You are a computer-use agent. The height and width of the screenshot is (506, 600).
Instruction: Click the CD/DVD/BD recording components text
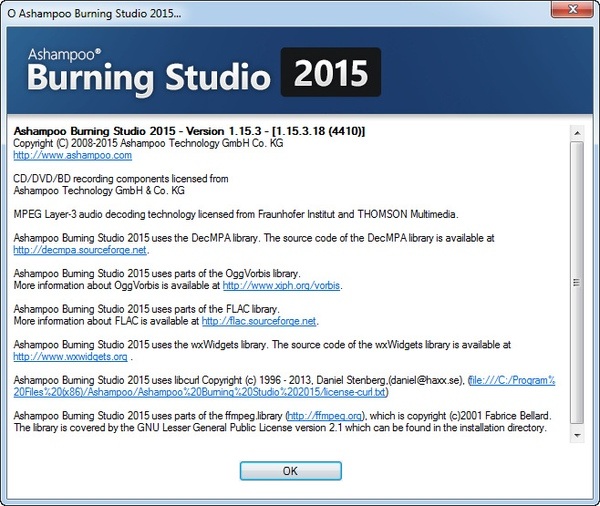(x=121, y=179)
